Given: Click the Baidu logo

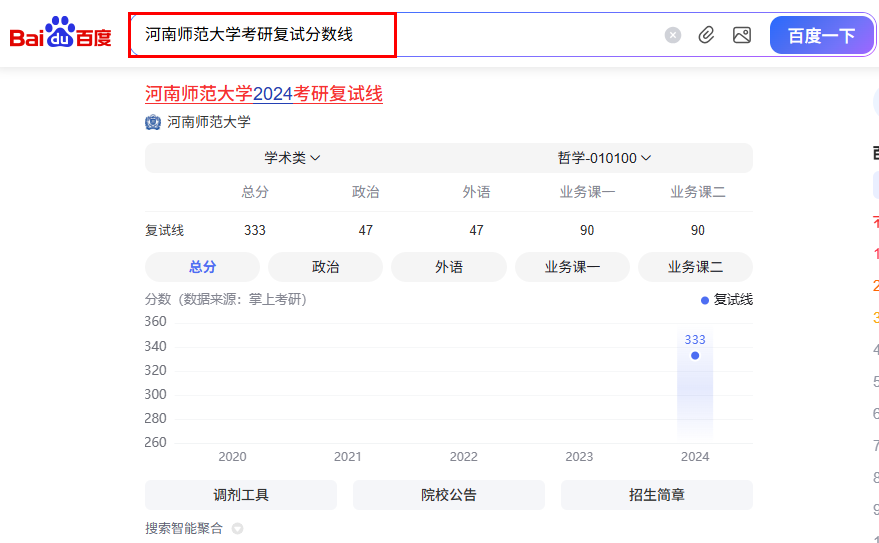Looking at the screenshot, I should tap(60, 34).
